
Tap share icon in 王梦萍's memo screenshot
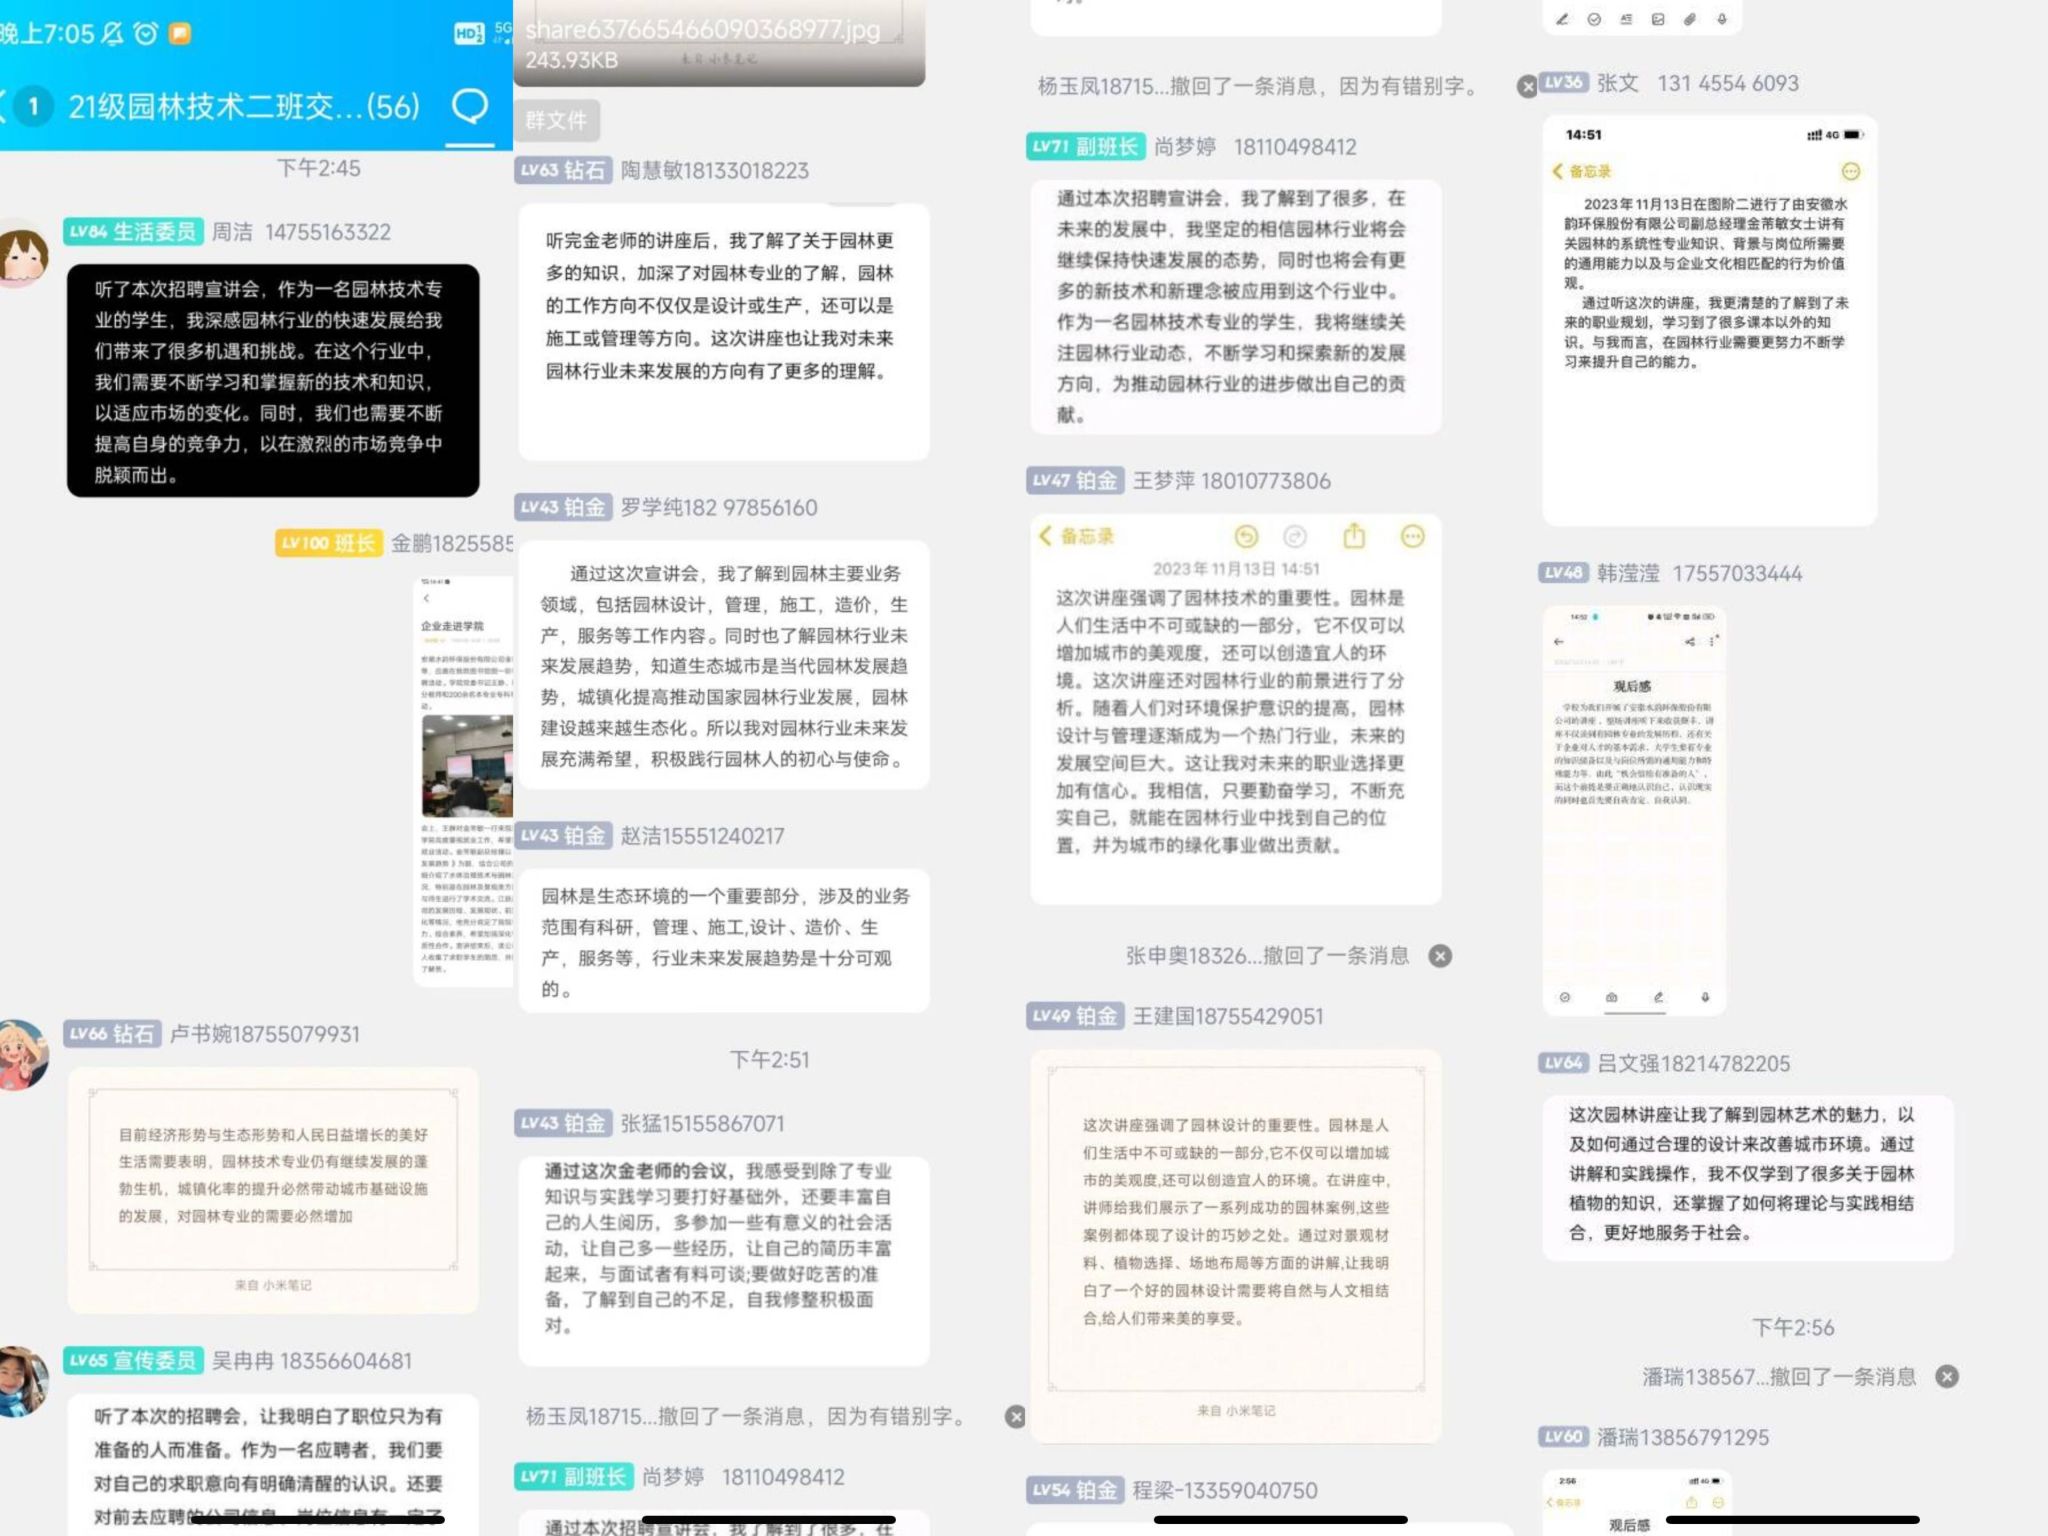(x=1354, y=537)
